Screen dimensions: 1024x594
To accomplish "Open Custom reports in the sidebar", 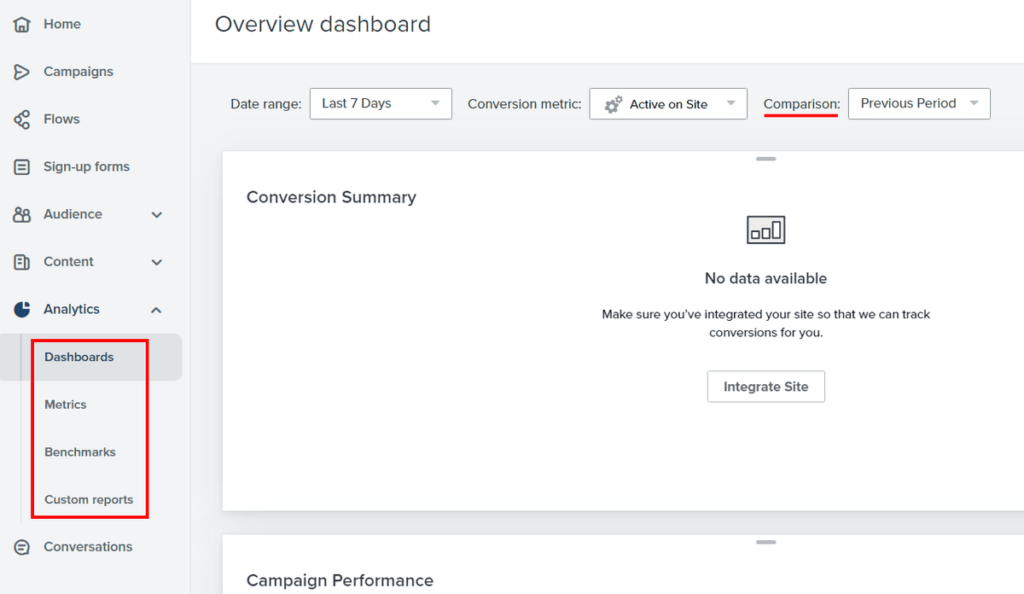I will tap(89, 500).
